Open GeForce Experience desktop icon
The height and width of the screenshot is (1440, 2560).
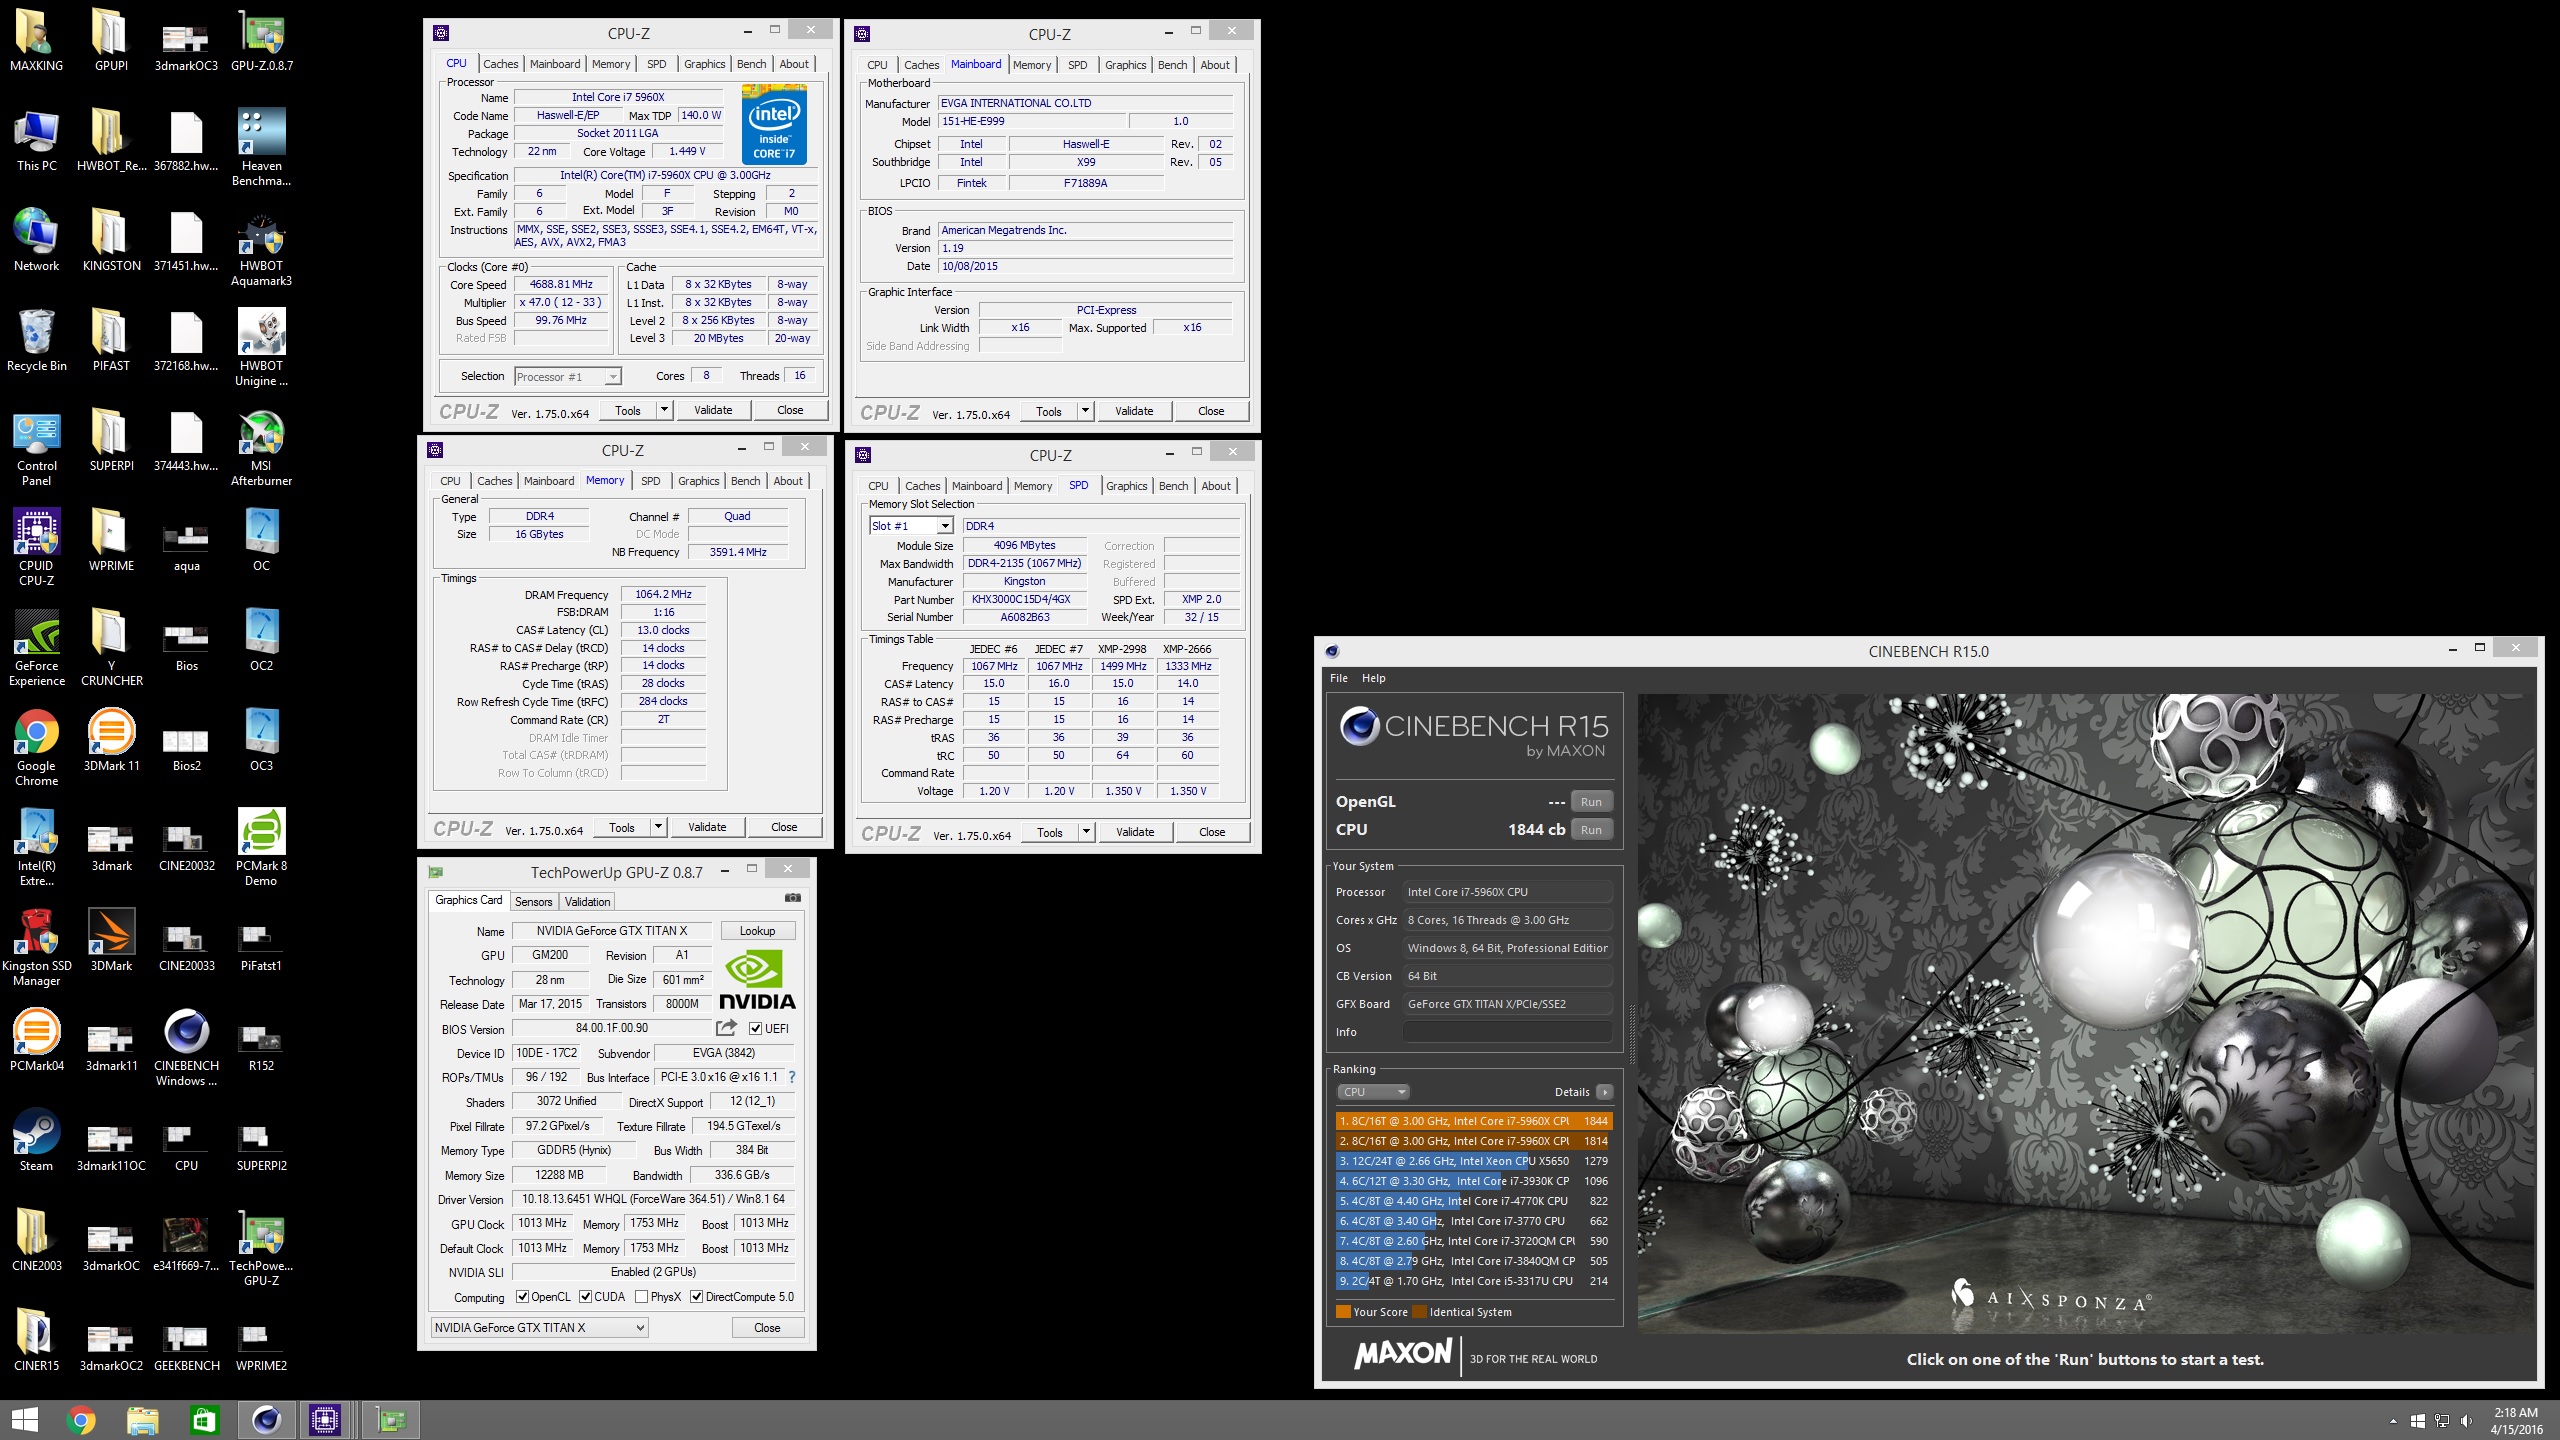pyautogui.click(x=36, y=647)
